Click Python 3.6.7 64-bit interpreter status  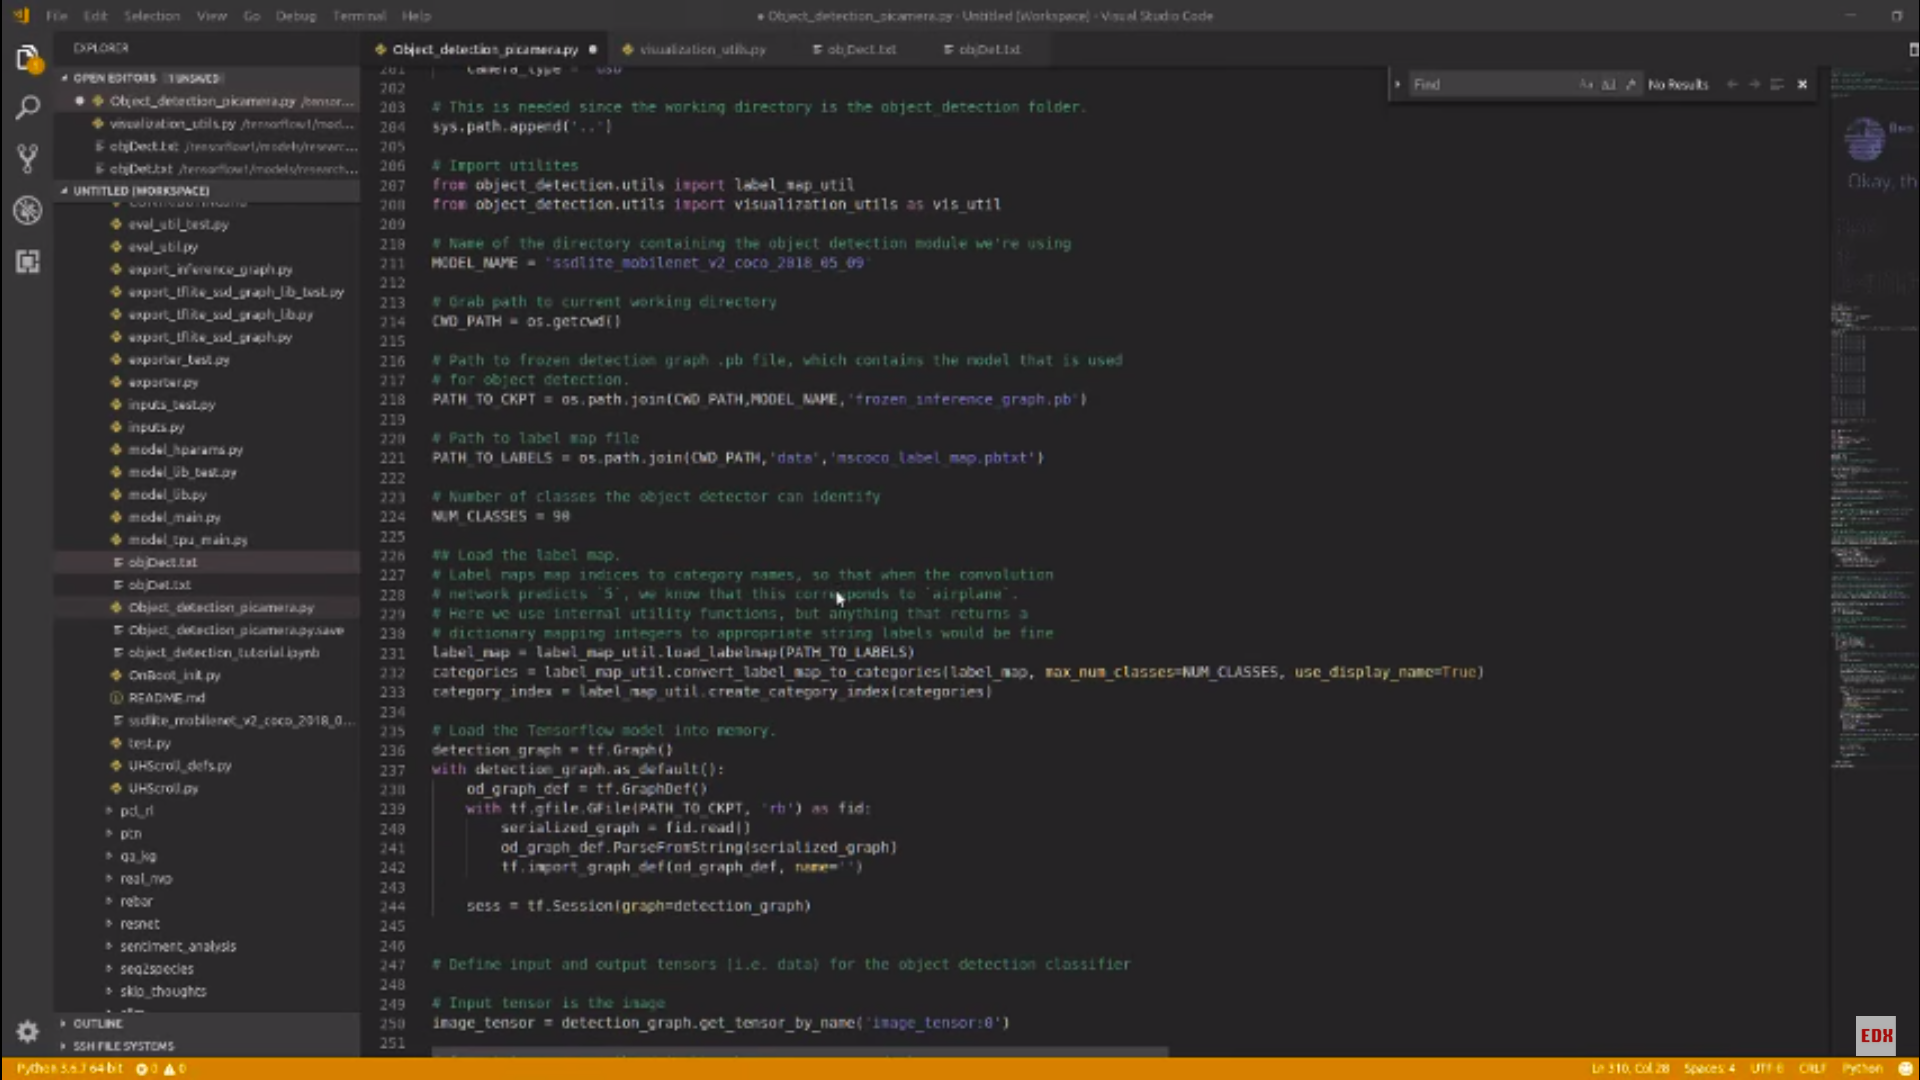pyautogui.click(x=69, y=1068)
